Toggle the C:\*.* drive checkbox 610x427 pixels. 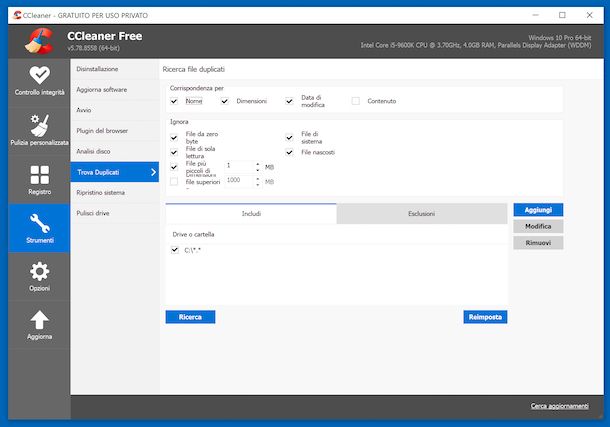[x=175, y=249]
